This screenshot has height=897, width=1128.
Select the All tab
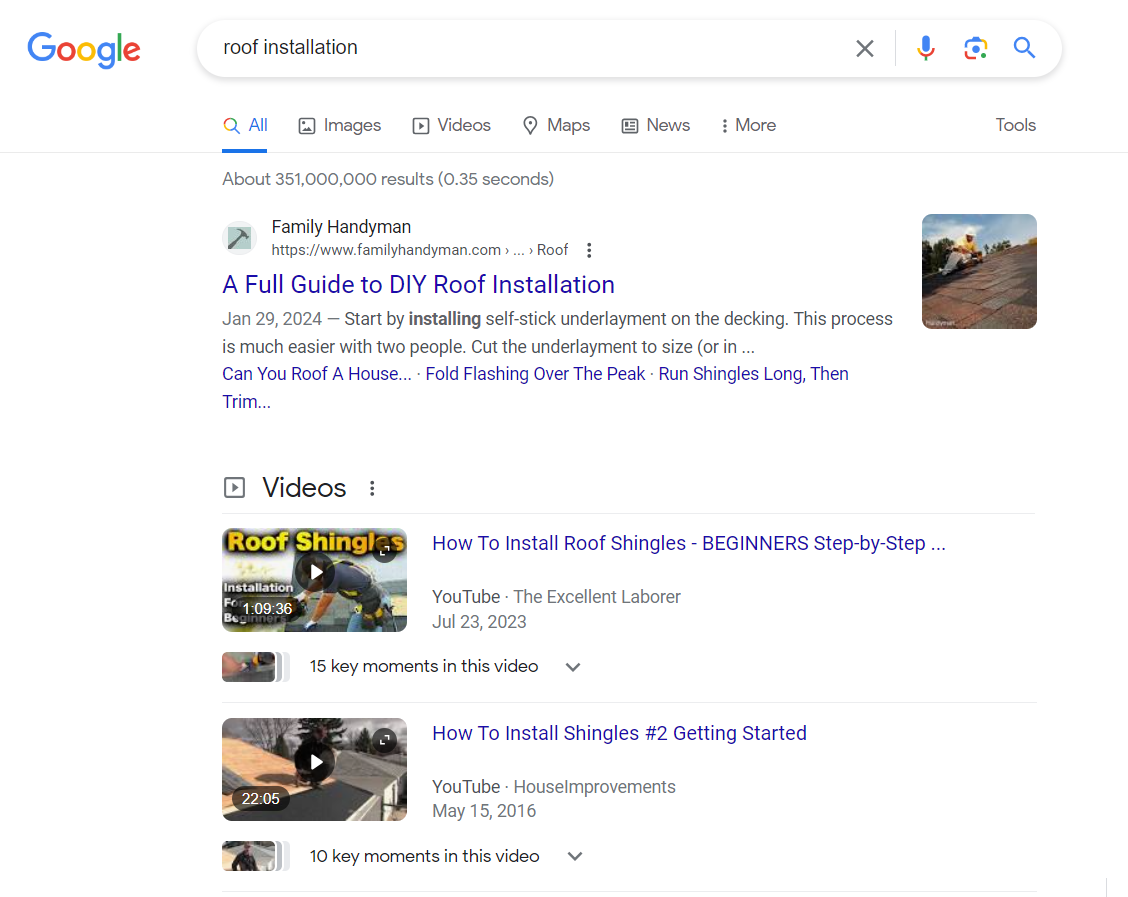click(245, 125)
